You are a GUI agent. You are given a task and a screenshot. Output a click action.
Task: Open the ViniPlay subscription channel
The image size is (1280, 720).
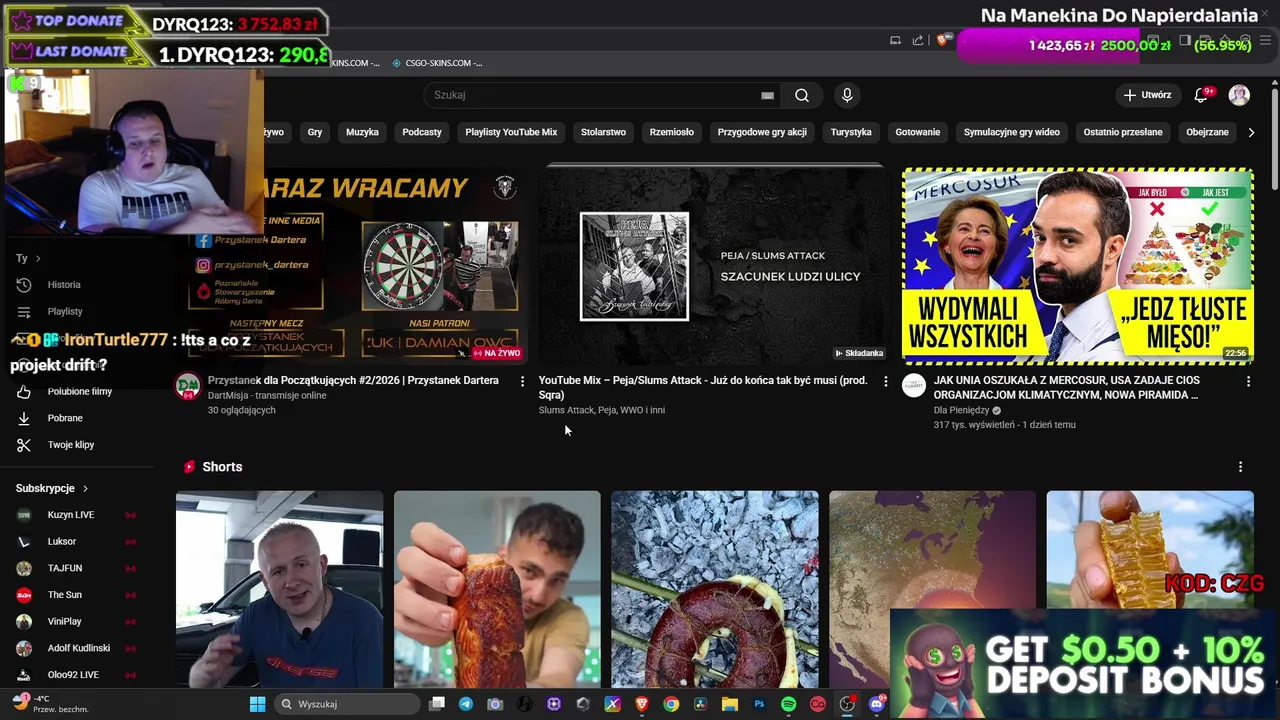tap(76, 621)
